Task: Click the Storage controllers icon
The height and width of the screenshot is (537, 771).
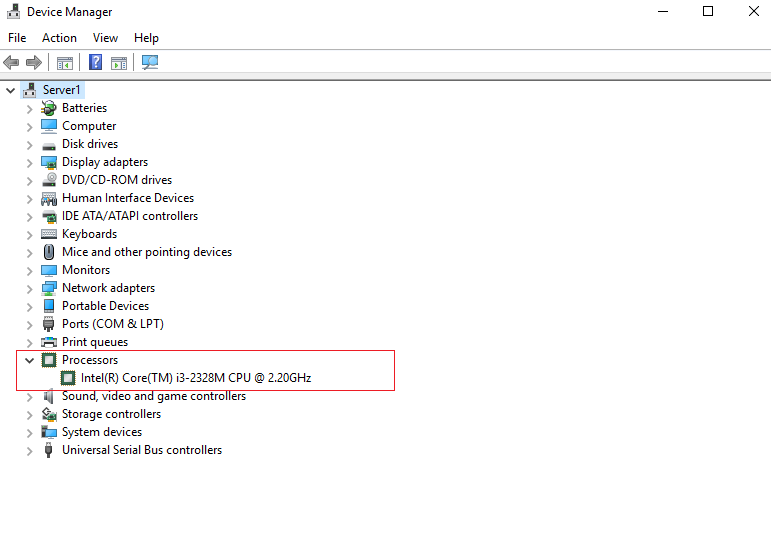Action: (49, 414)
